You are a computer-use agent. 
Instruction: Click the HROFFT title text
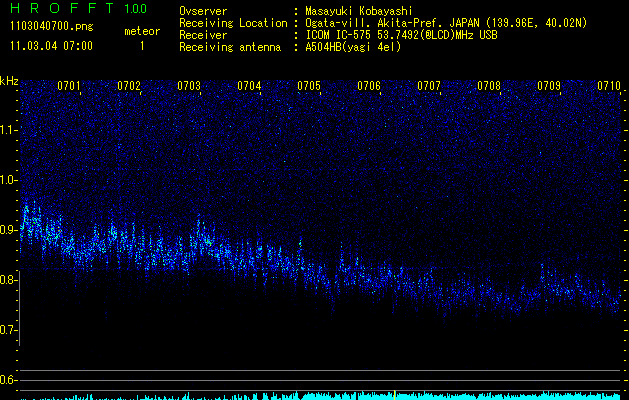coord(63,8)
